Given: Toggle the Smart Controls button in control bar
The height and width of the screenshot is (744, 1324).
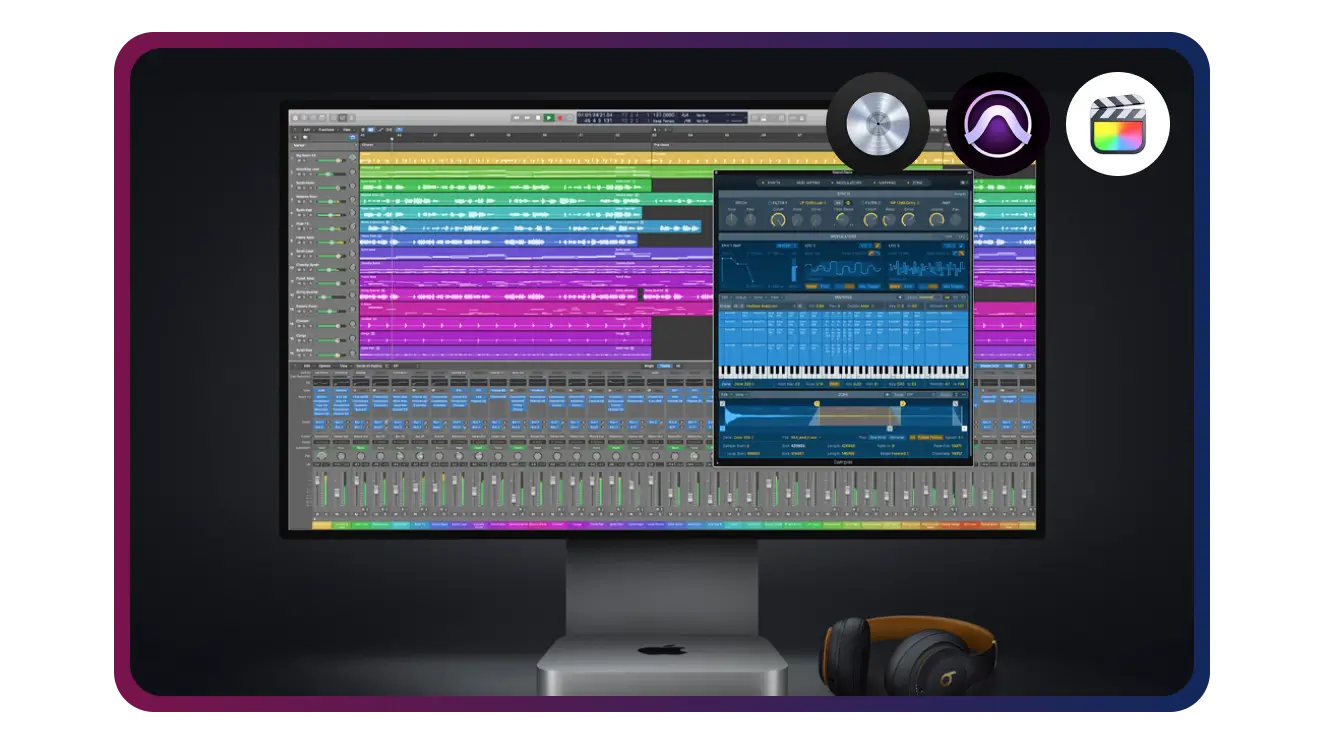Looking at the screenshot, I should click(334, 118).
